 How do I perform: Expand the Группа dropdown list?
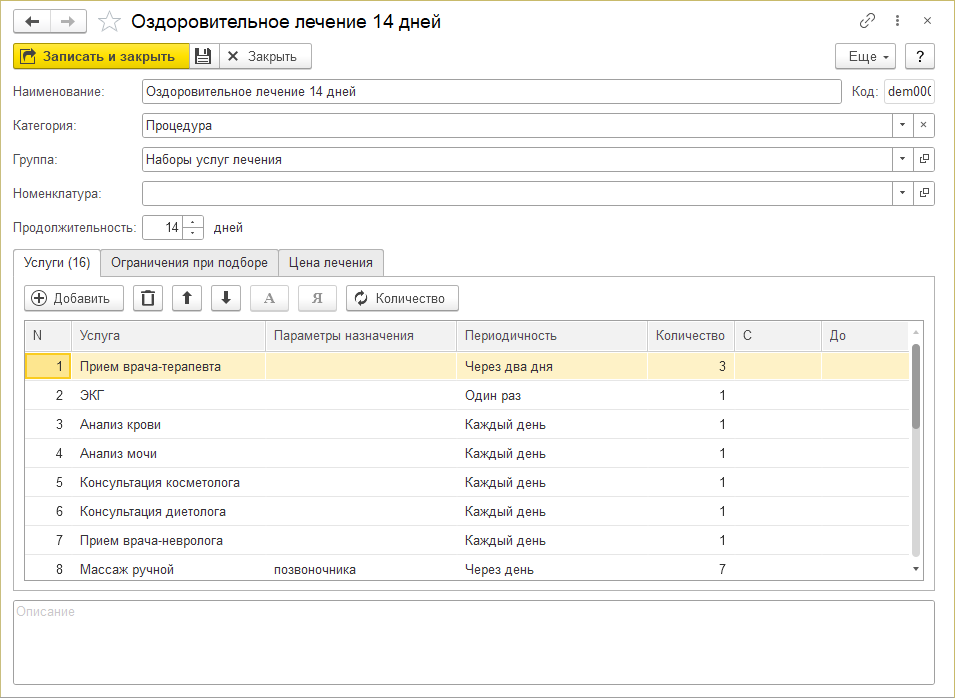point(902,159)
